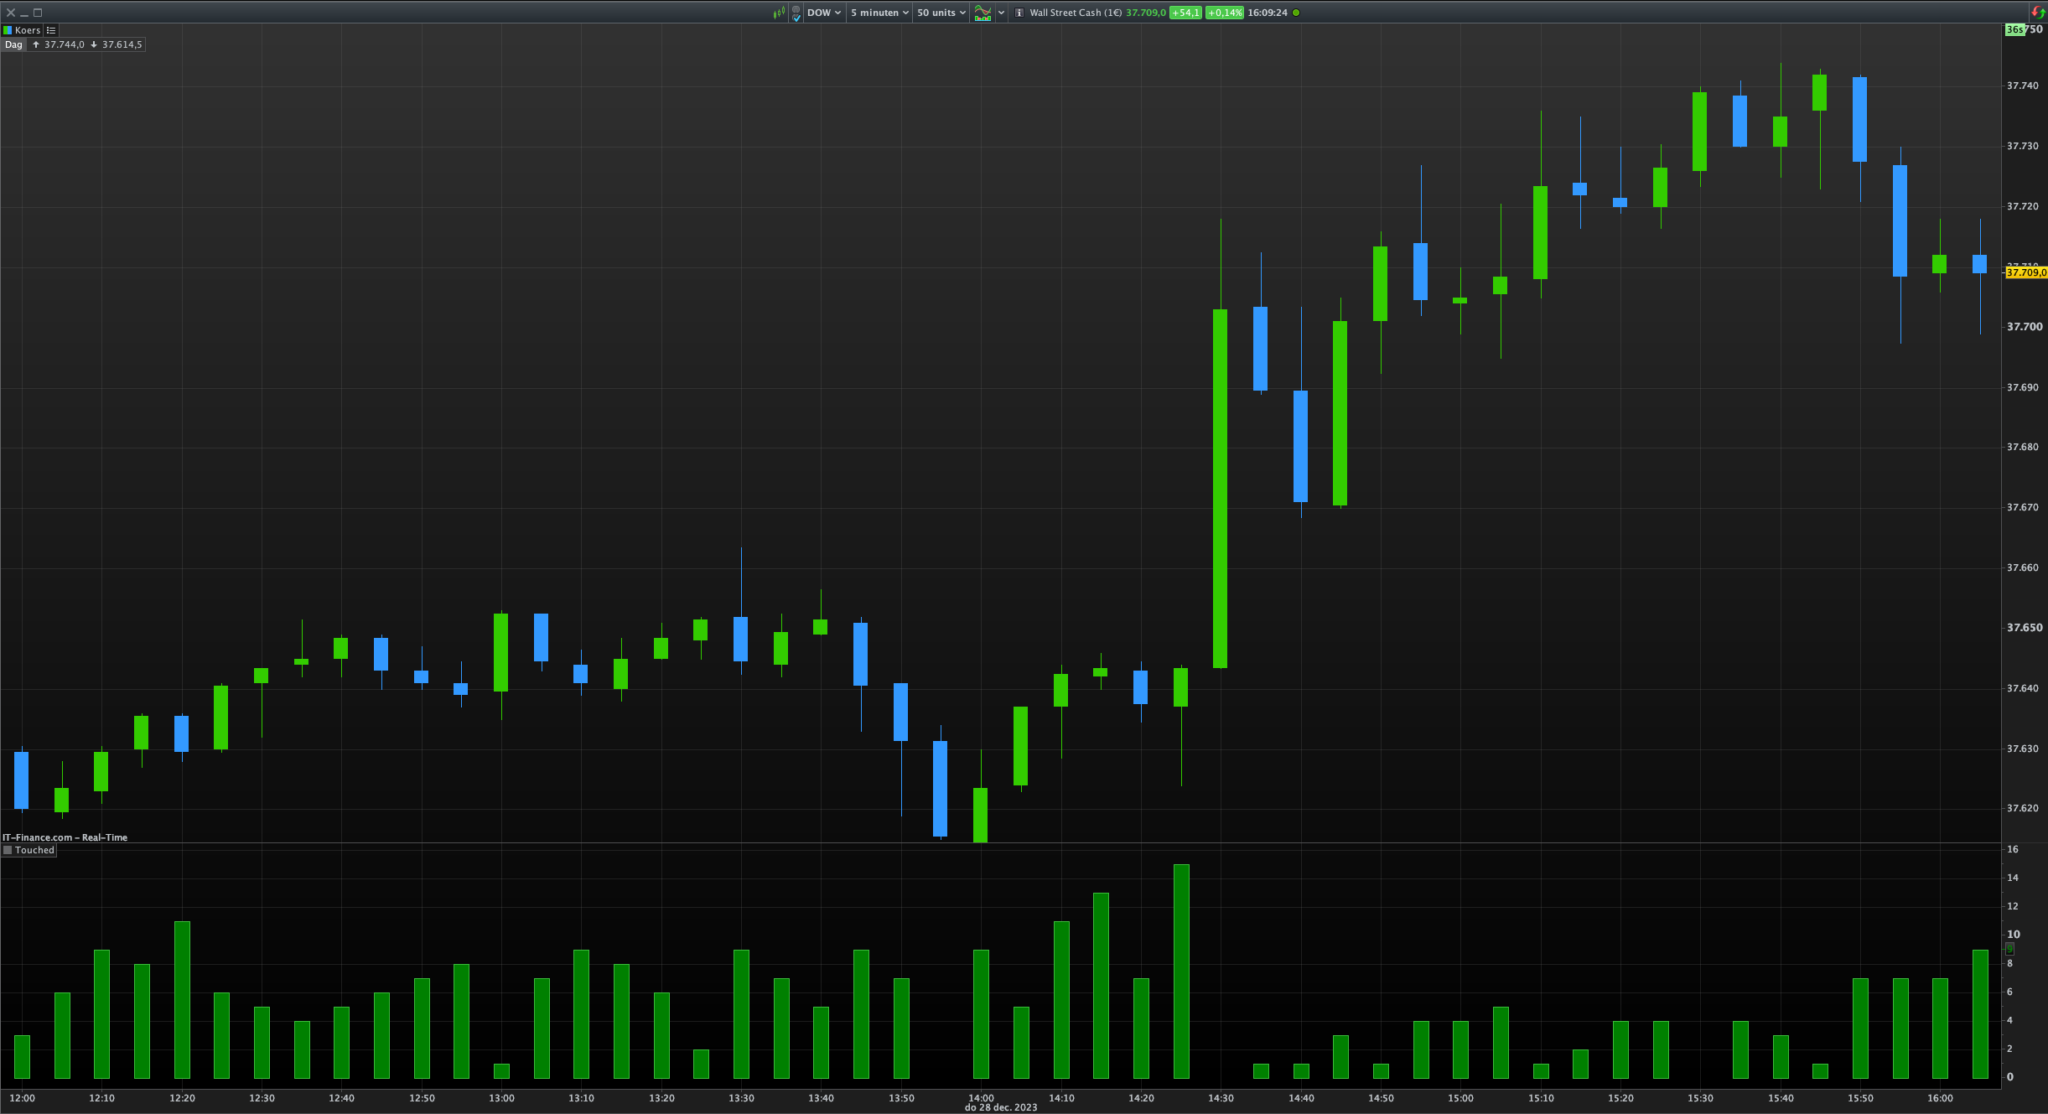The height and width of the screenshot is (1114, 2048).
Task: Toggle the Touched indicator checkbox square
Action: [8, 850]
